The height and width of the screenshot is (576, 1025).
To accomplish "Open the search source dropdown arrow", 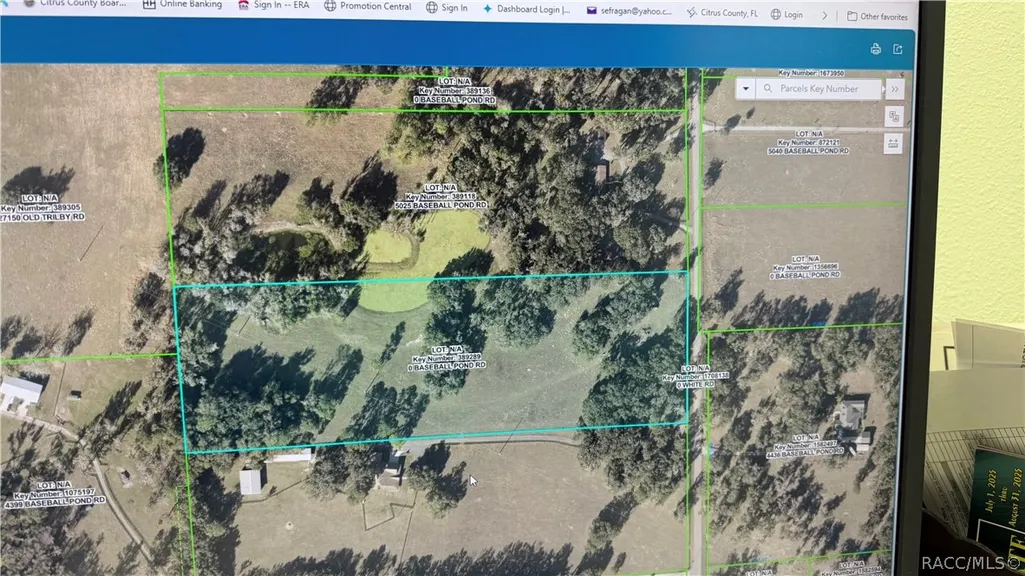I will [x=746, y=89].
